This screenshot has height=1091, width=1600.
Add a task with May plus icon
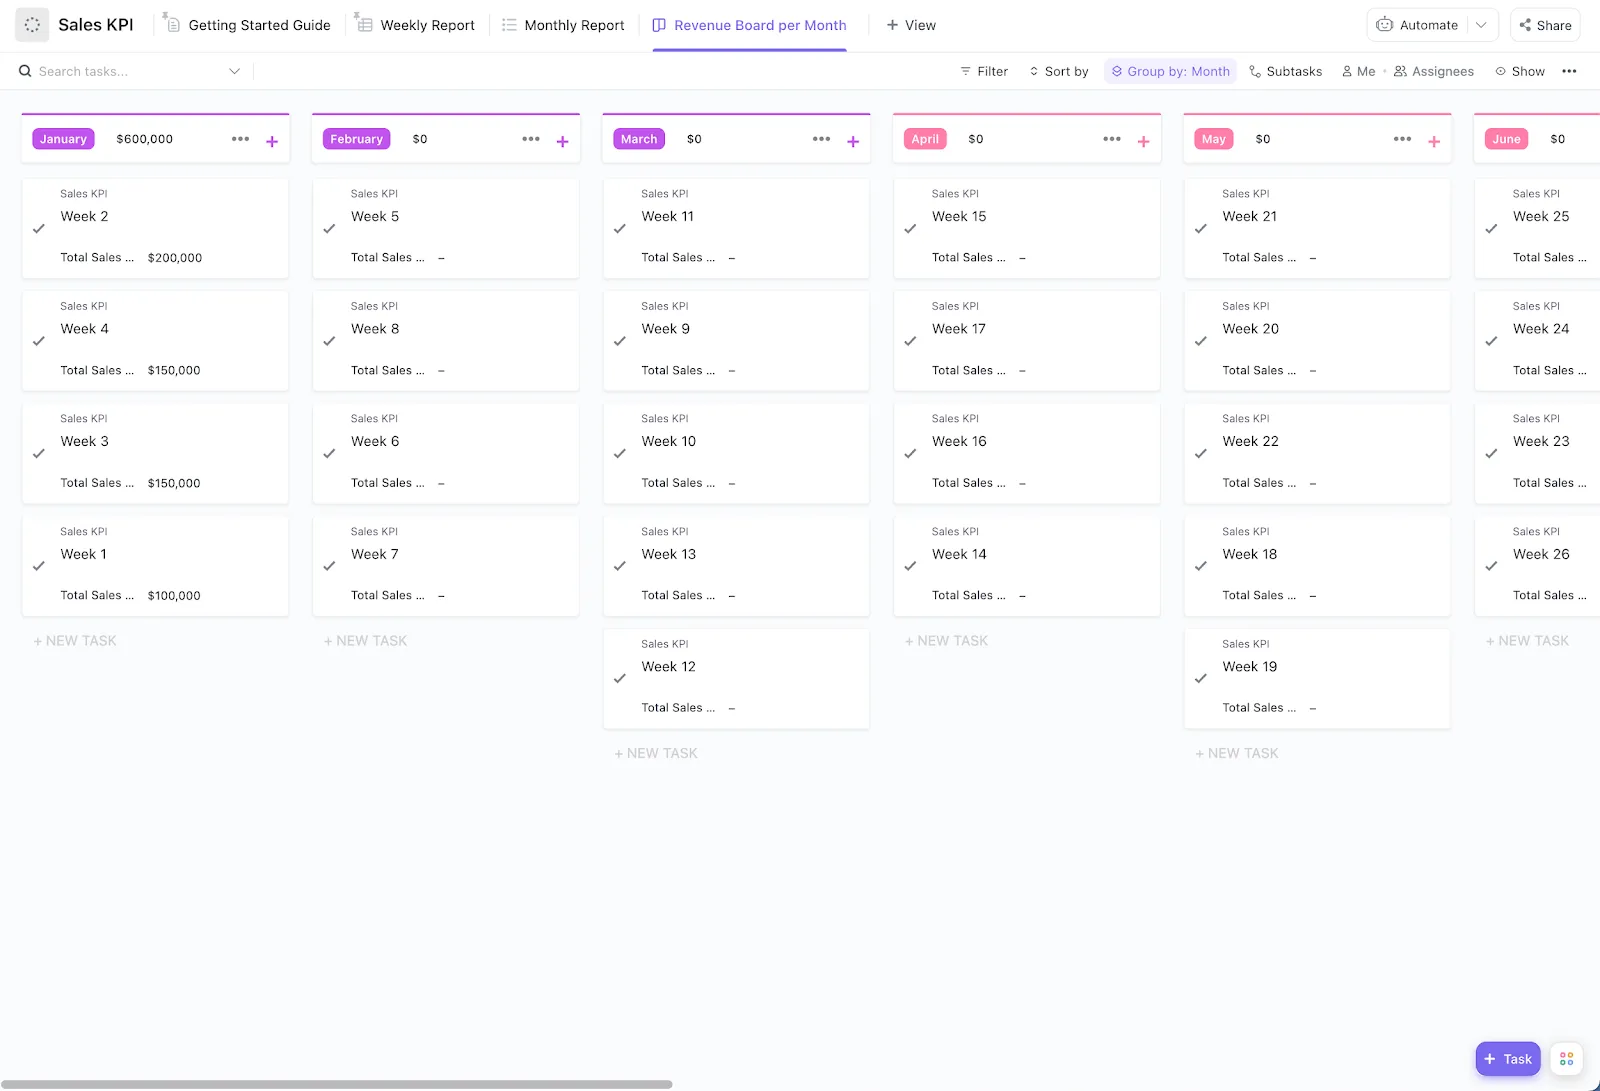1434,141
